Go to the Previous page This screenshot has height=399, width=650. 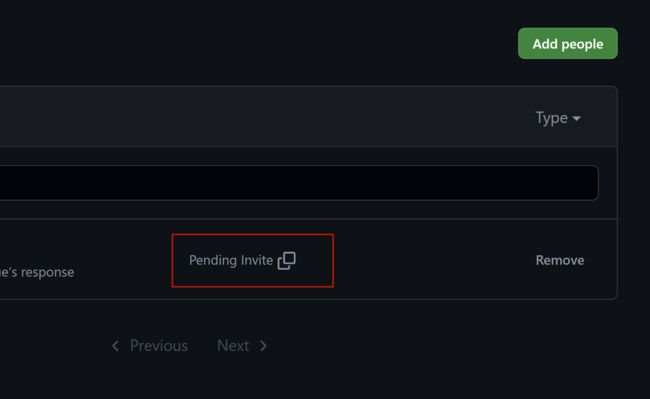coord(150,346)
